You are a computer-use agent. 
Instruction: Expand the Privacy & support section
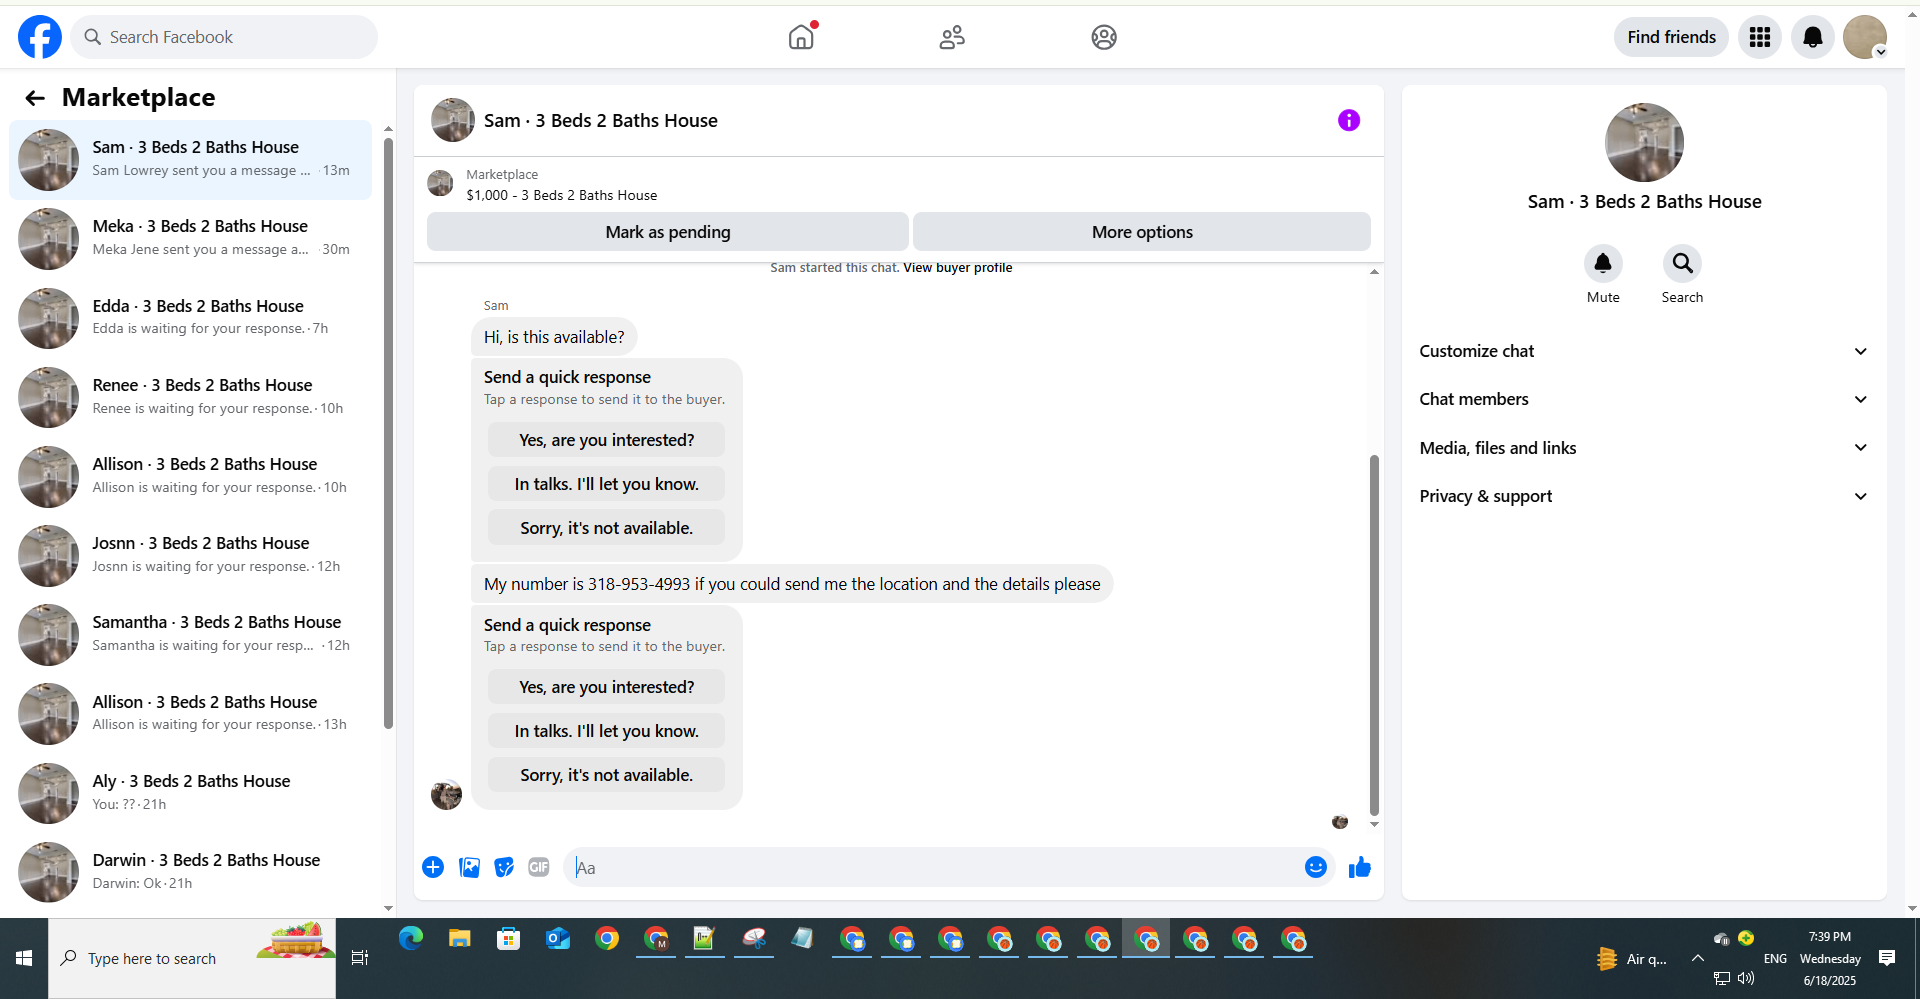1643,496
